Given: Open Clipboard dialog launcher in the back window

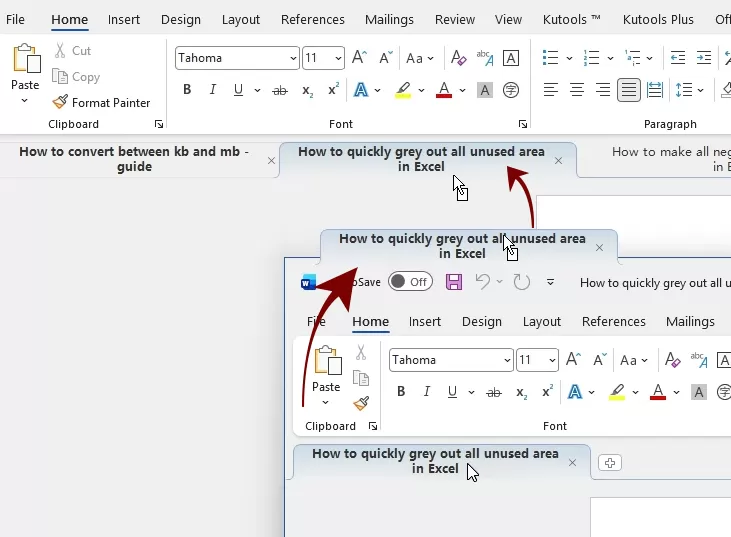Looking at the screenshot, I should tap(159, 124).
